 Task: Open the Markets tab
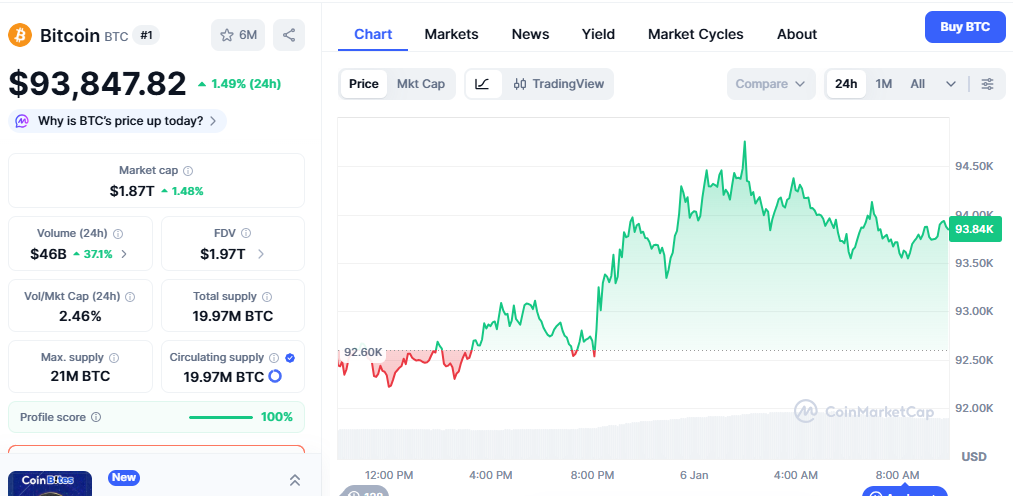(x=452, y=34)
